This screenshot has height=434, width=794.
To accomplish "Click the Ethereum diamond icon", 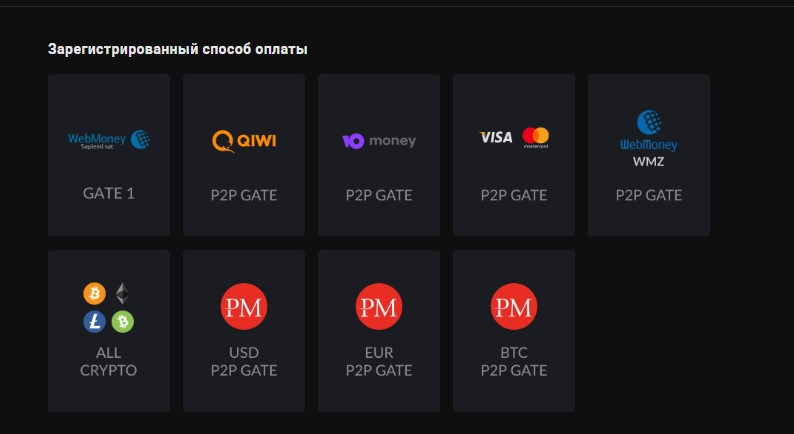I will [123, 294].
